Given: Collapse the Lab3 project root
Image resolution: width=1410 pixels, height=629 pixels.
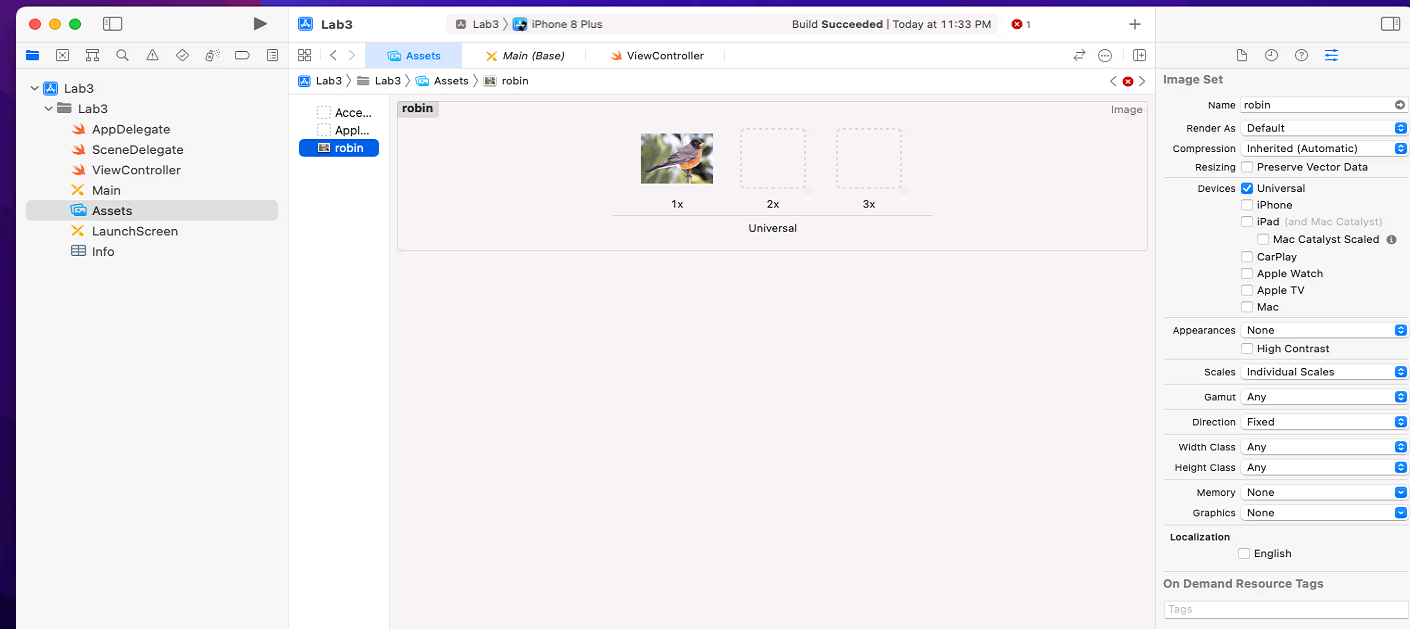Looking at the screenshot, I should tap(34, 88).
